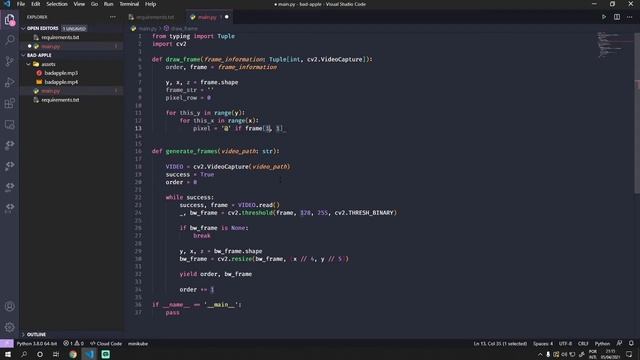Open editor More Actions ellipsis
This screenshot has height=360, width=640.
[x=630, y=17]
